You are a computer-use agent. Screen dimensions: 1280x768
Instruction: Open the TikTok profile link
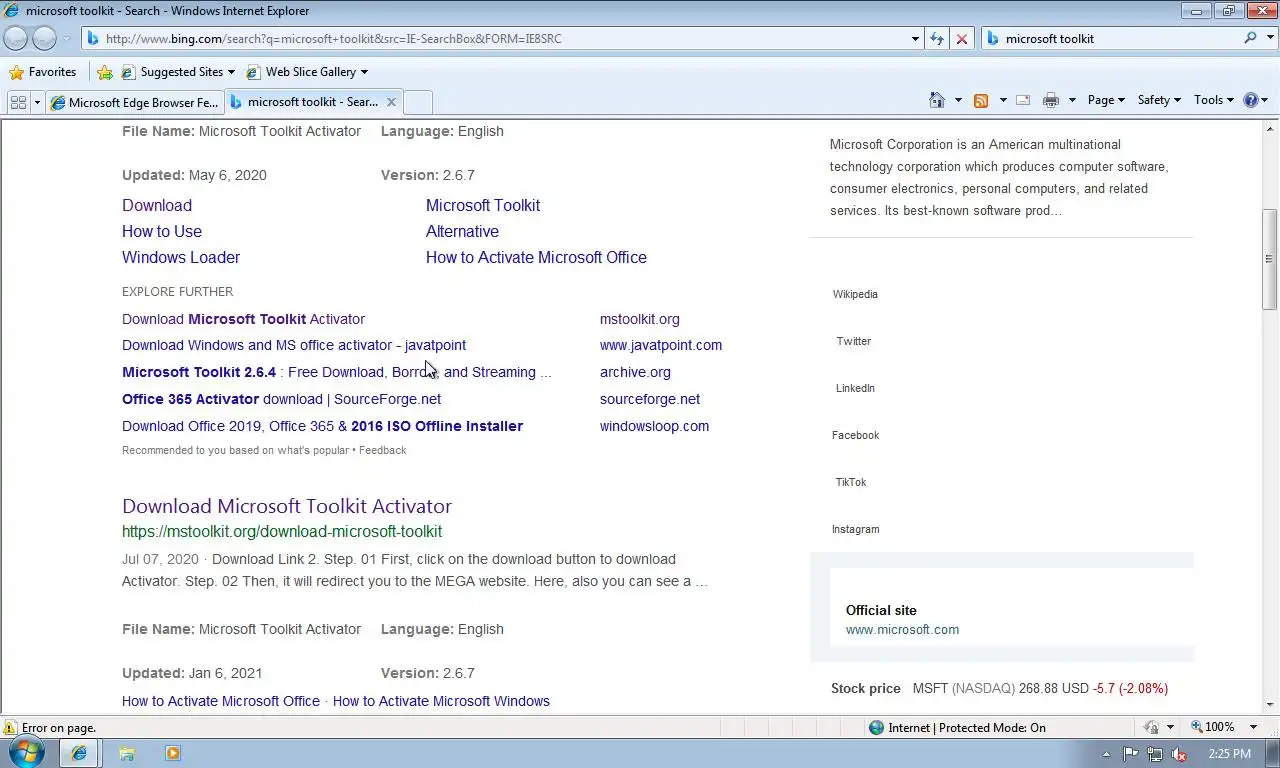pos(851,482)
